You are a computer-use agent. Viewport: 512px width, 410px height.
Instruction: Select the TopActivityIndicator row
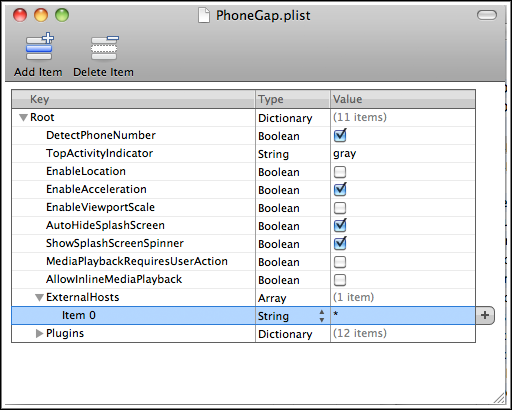pos(243,154)
